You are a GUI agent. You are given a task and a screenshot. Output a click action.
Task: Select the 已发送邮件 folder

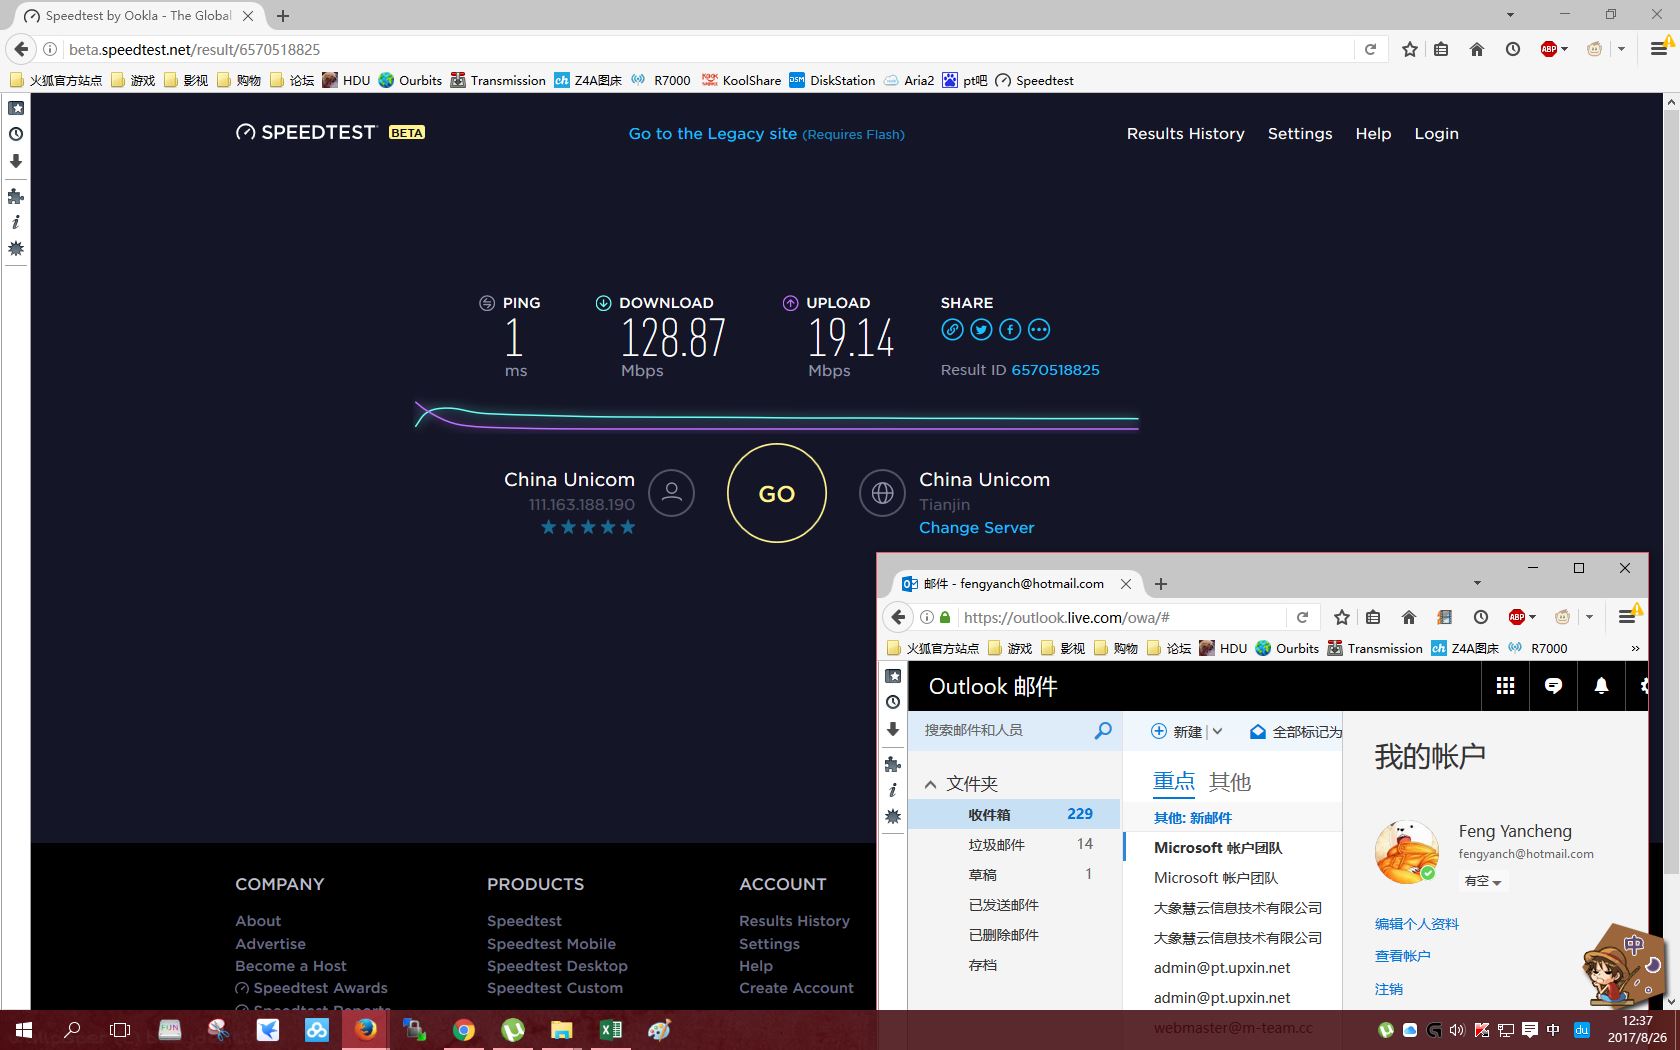click(x=1014, y=904)
